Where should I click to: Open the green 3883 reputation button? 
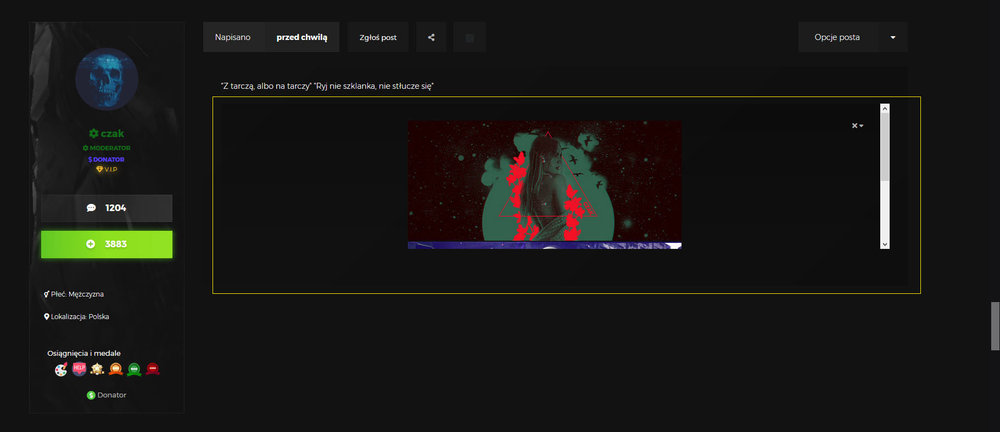point(107,244)
